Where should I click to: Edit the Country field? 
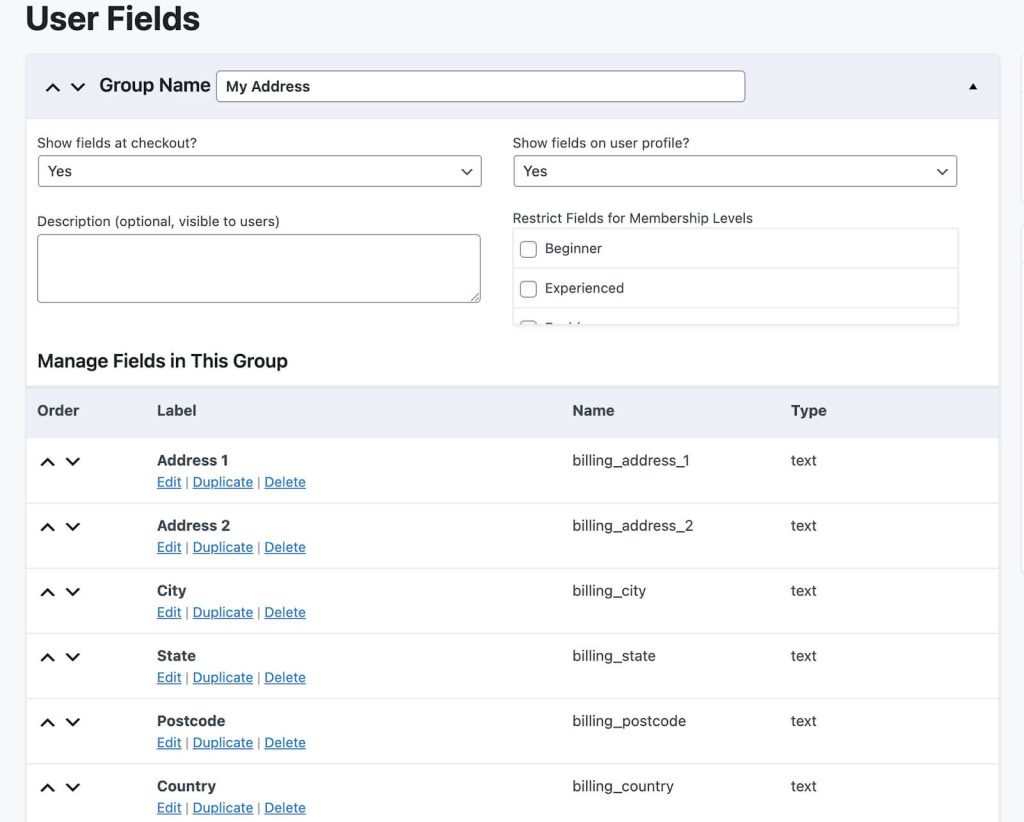click(x=168, y=807)
